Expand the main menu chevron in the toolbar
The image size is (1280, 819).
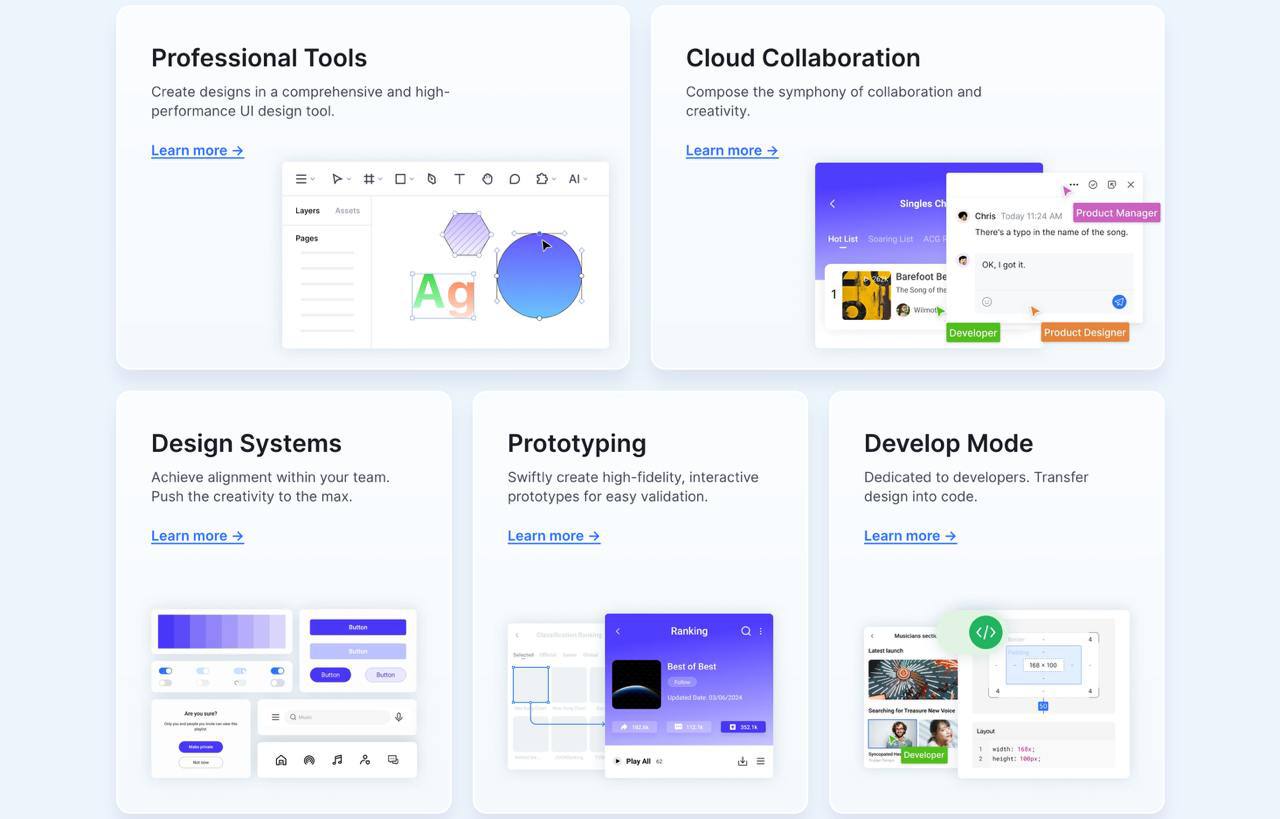311,179
